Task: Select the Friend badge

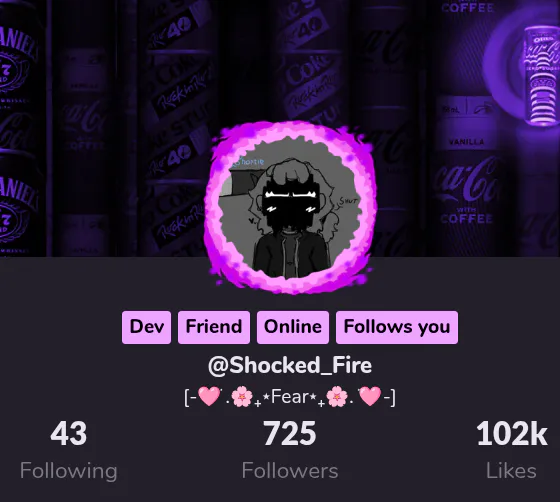Action: coord(214,327)
